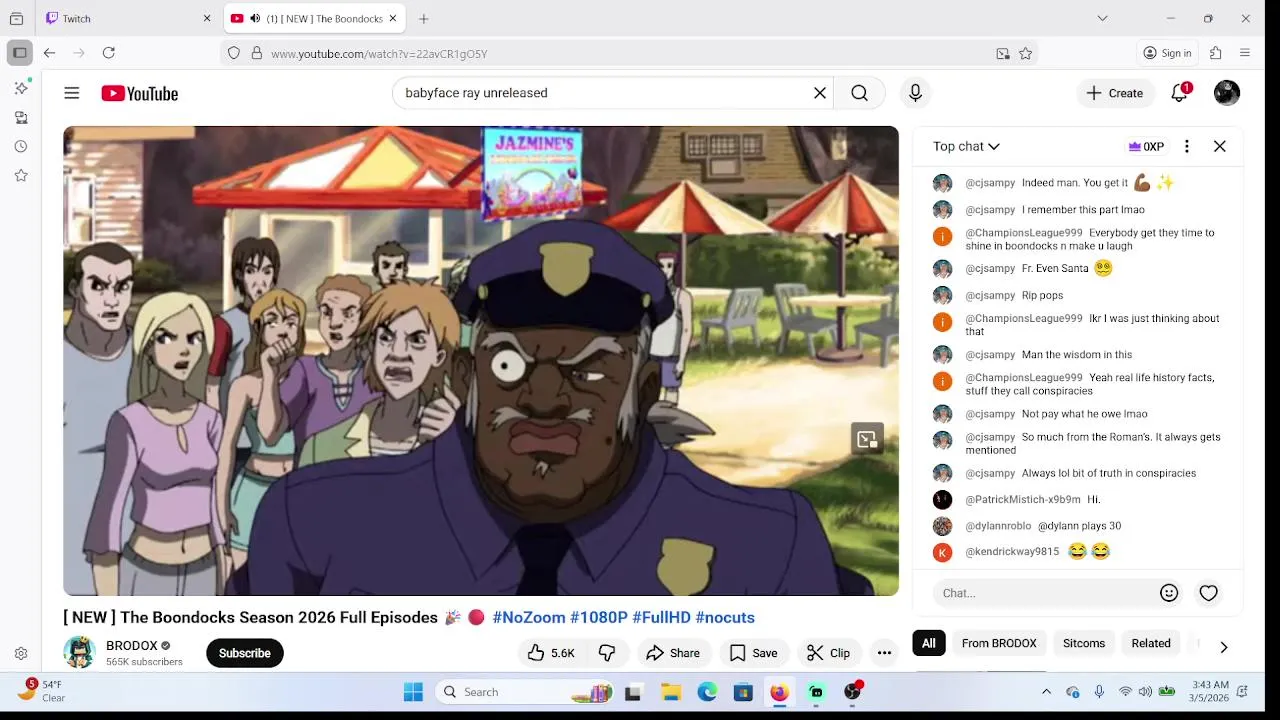
Task: Open the Windows Start menu
Action: coord(413,692)
